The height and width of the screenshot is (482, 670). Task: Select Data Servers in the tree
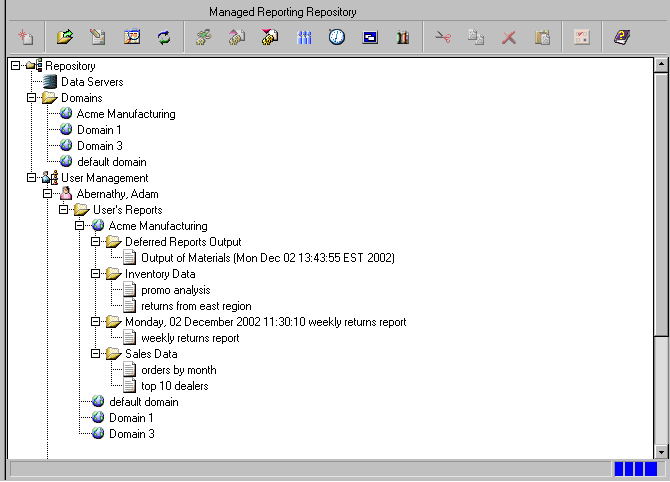click(x=92, y=82)
